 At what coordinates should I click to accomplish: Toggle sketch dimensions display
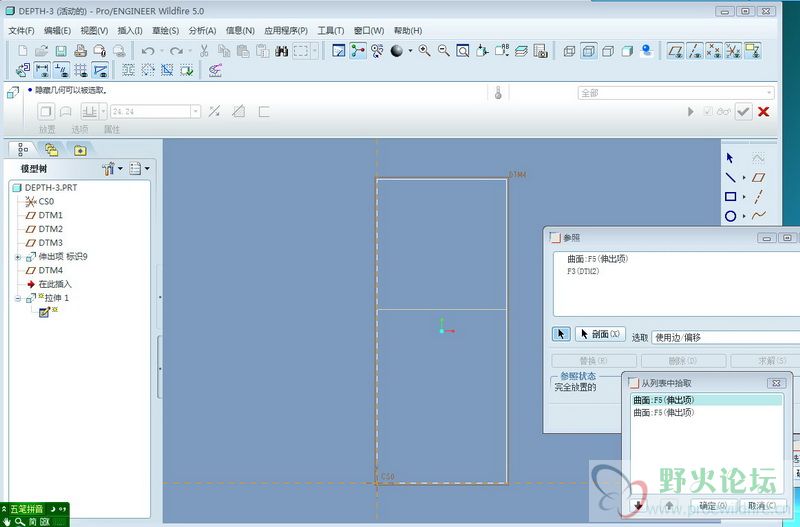point(42,70)
